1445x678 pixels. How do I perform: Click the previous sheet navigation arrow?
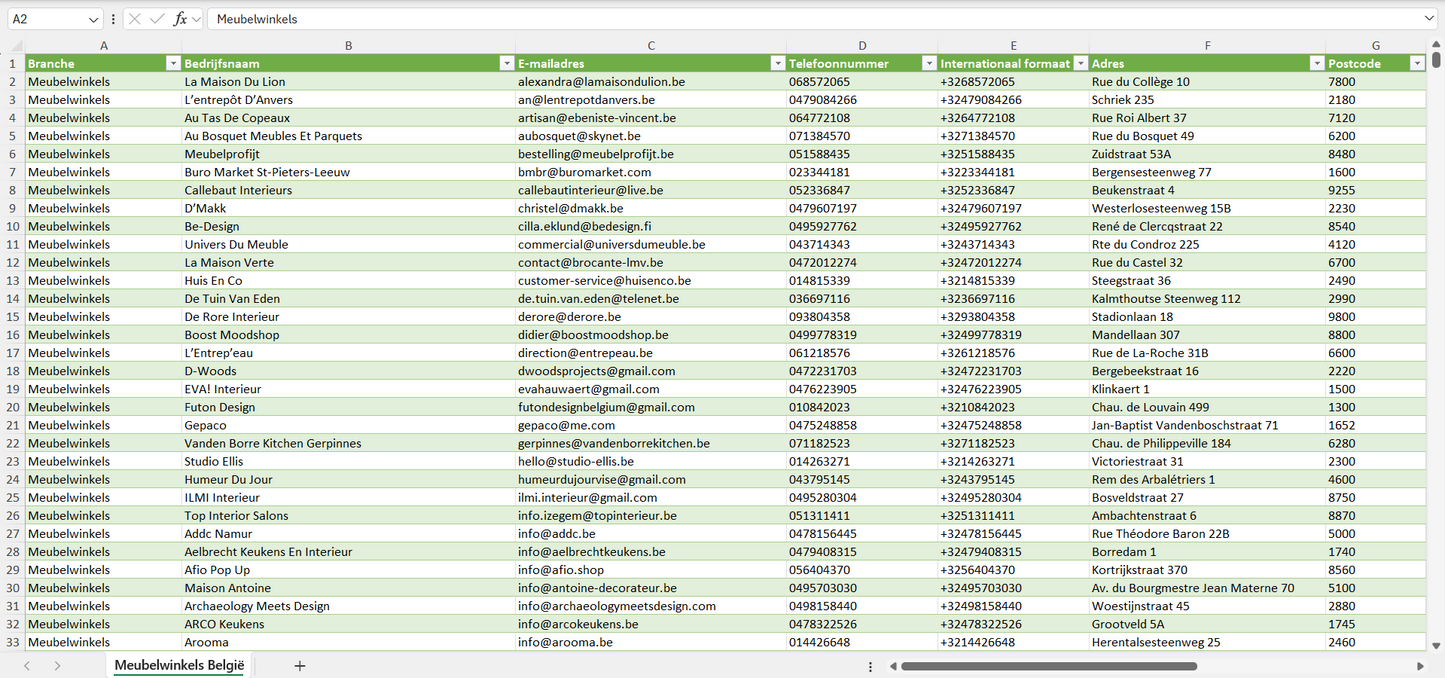pyautogui.click(x=27, y=666)
